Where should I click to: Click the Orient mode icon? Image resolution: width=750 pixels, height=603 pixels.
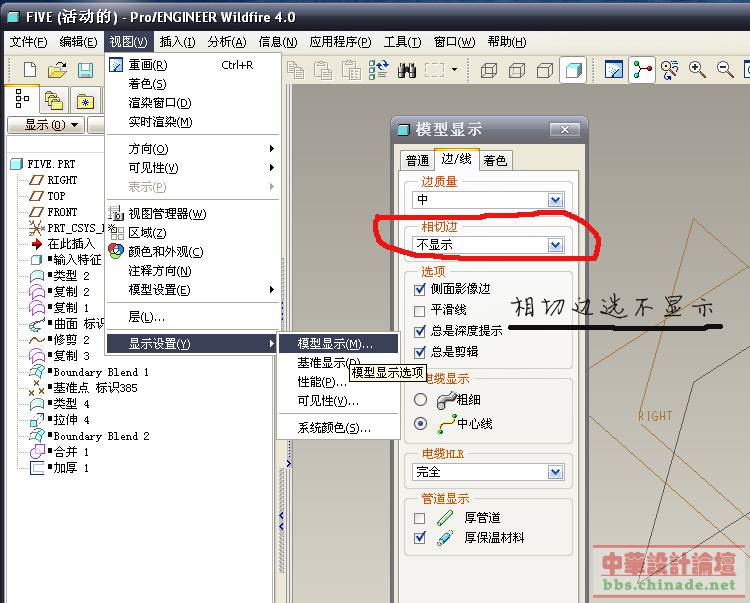670,70
